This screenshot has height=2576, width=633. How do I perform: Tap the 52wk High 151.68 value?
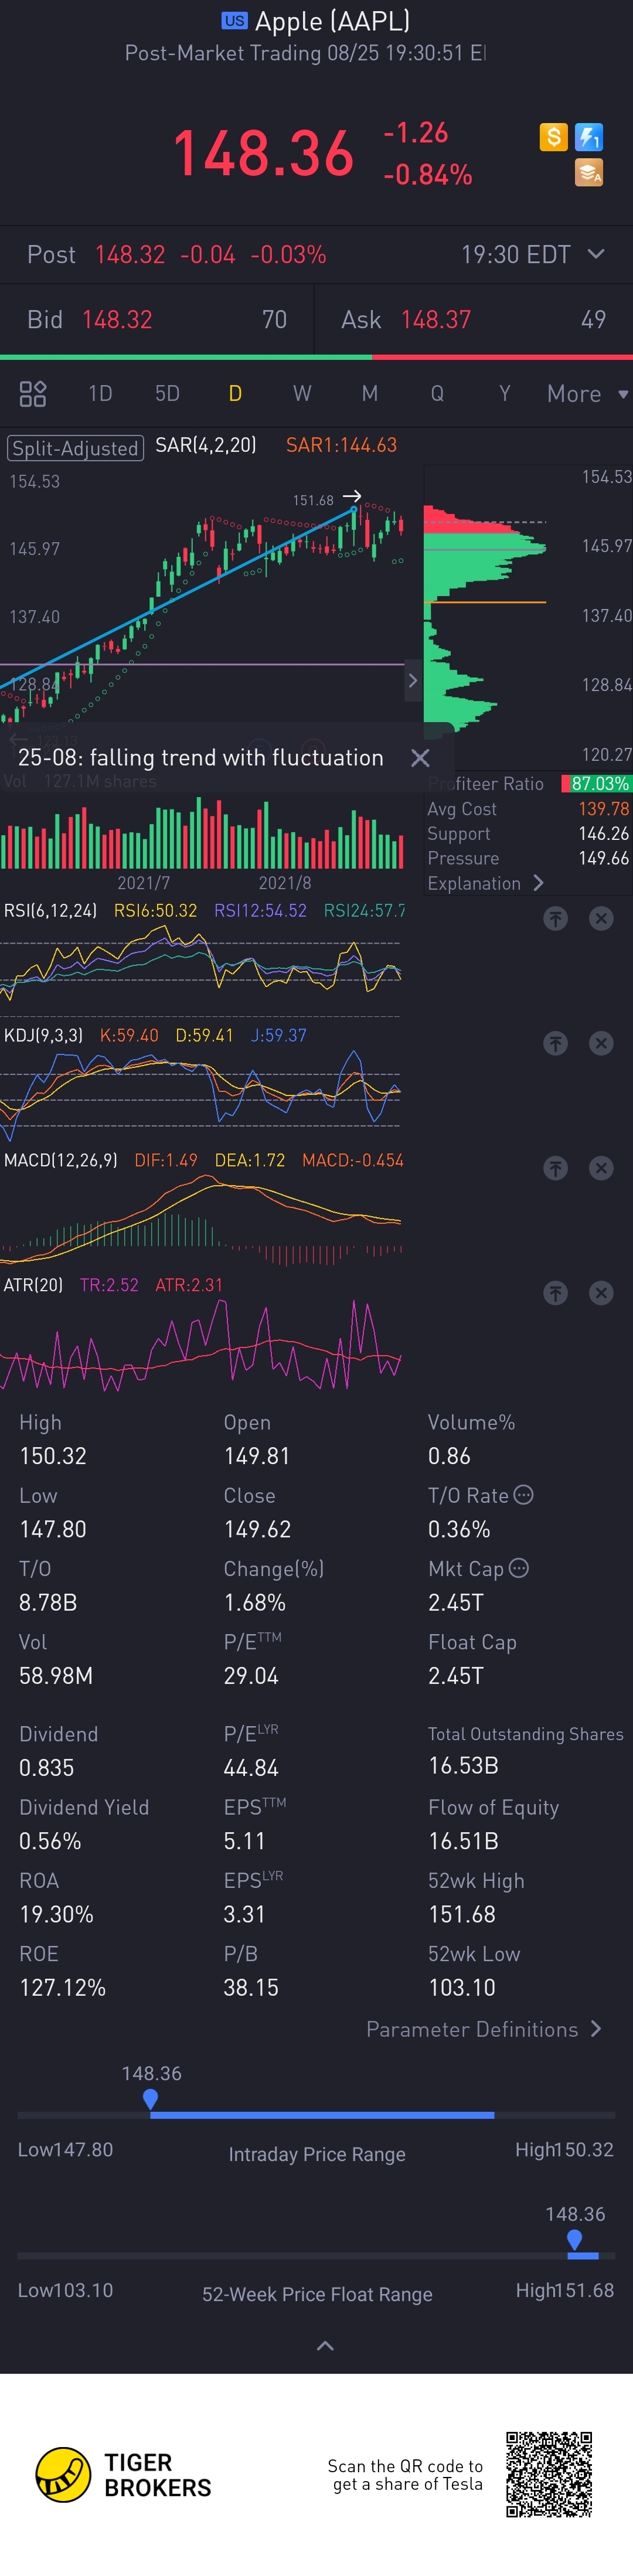(462, 1914)
